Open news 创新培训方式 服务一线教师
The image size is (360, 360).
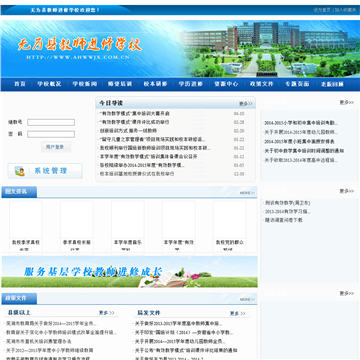click(x=128, y=131)
